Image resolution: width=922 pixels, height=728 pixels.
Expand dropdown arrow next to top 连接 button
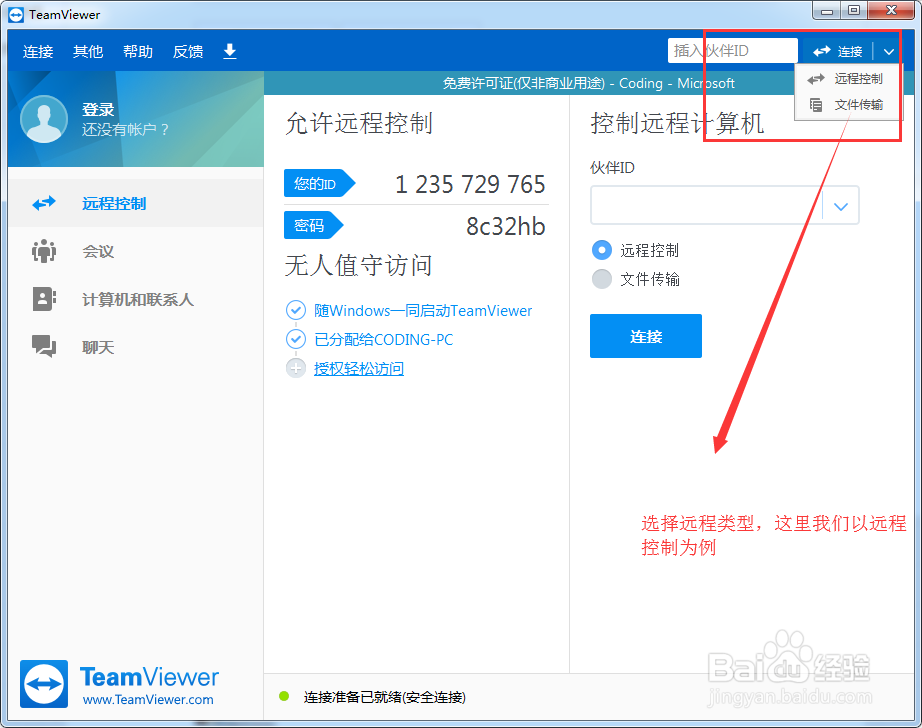888,52
